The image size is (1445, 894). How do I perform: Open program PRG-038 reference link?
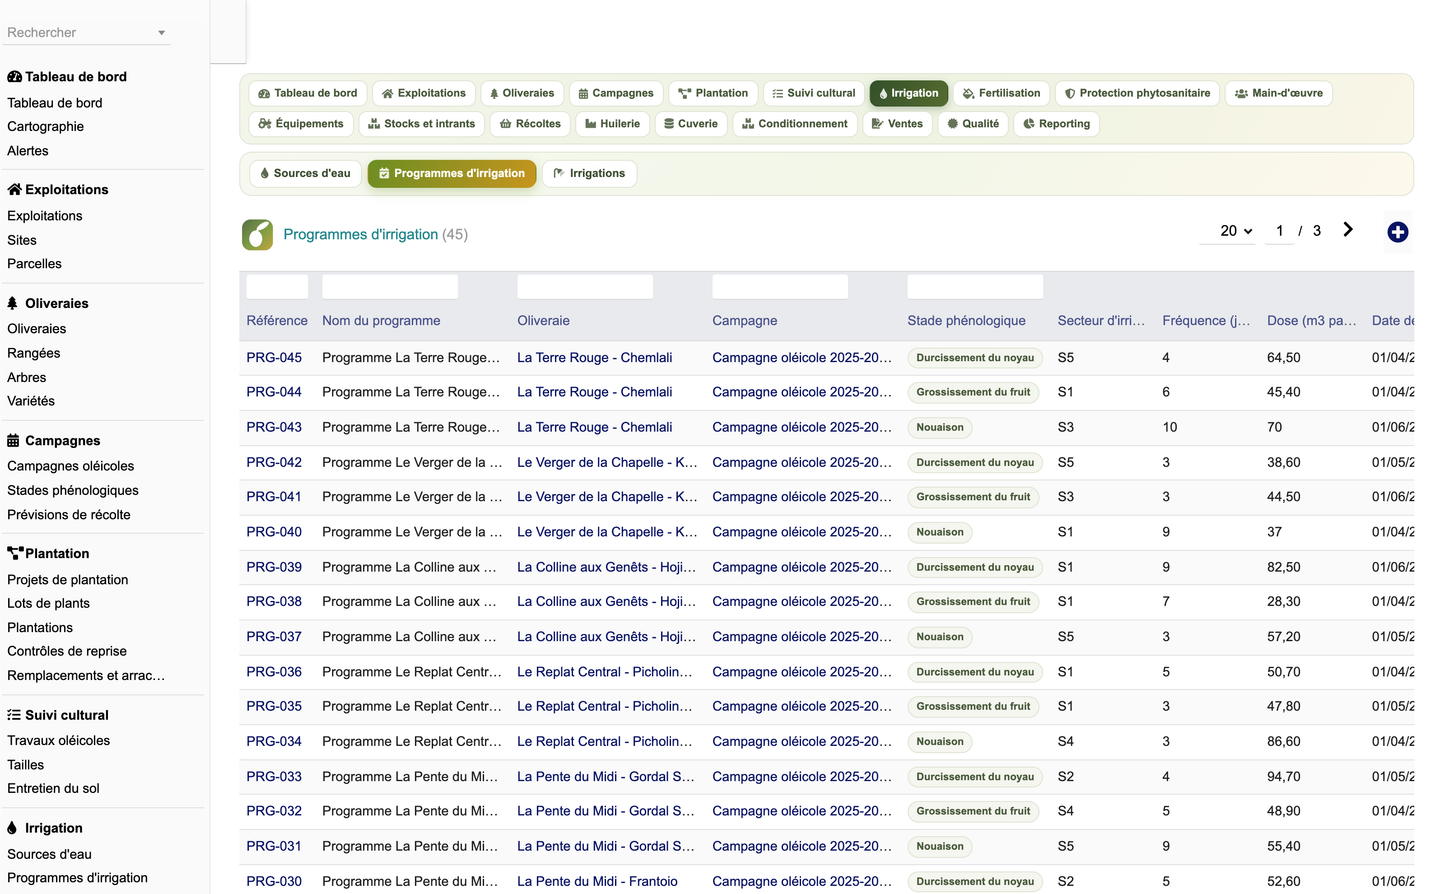point(274,601)
